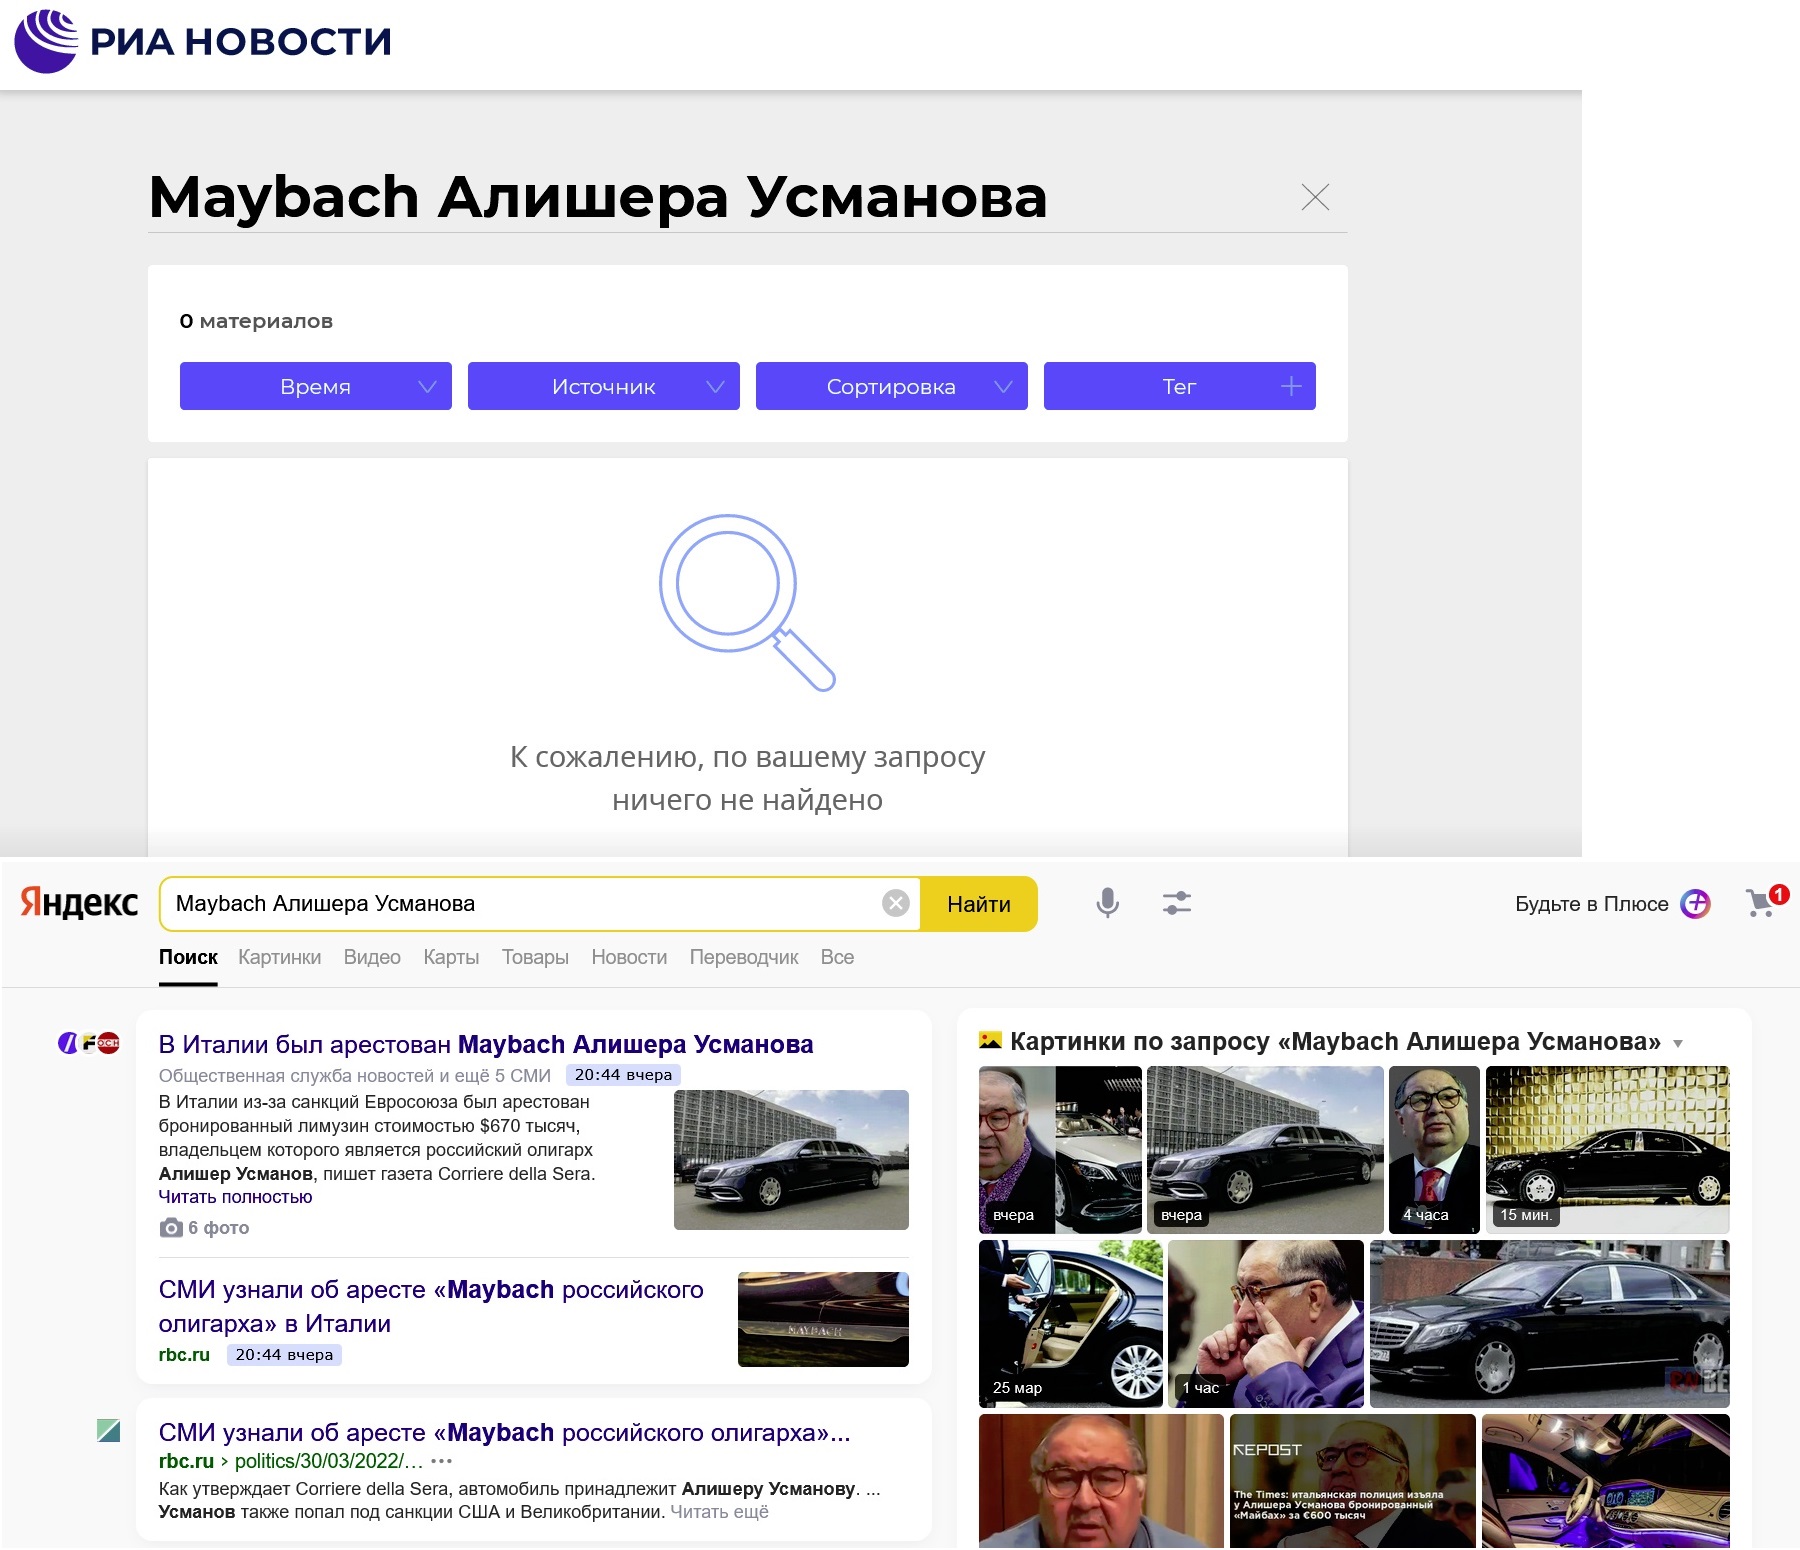
Task: Open first image thumbnail labeled вчера
Action: pyautogui.click(x=1060, y=1149)
